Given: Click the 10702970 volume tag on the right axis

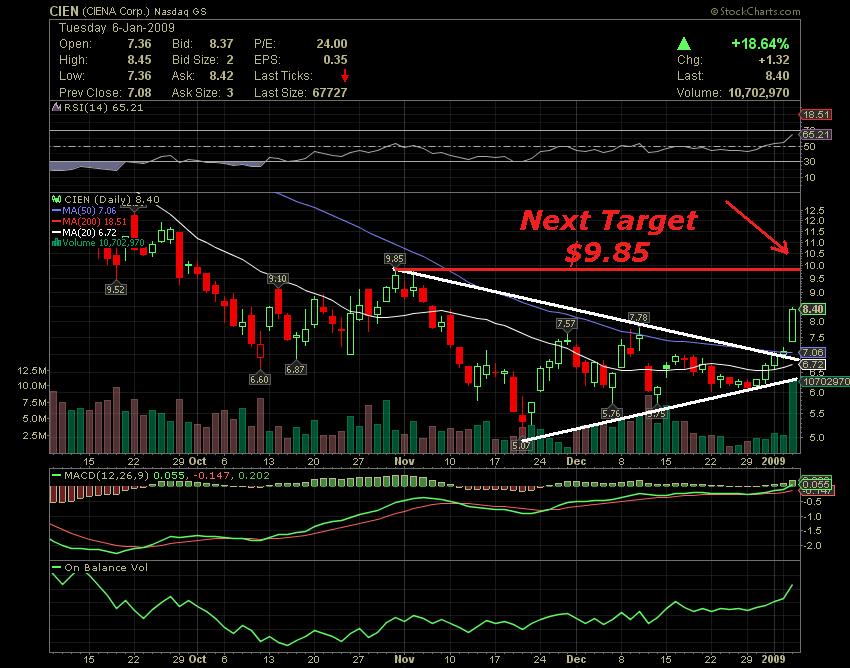Looking at the screenshot, I should tap(825, 382).
